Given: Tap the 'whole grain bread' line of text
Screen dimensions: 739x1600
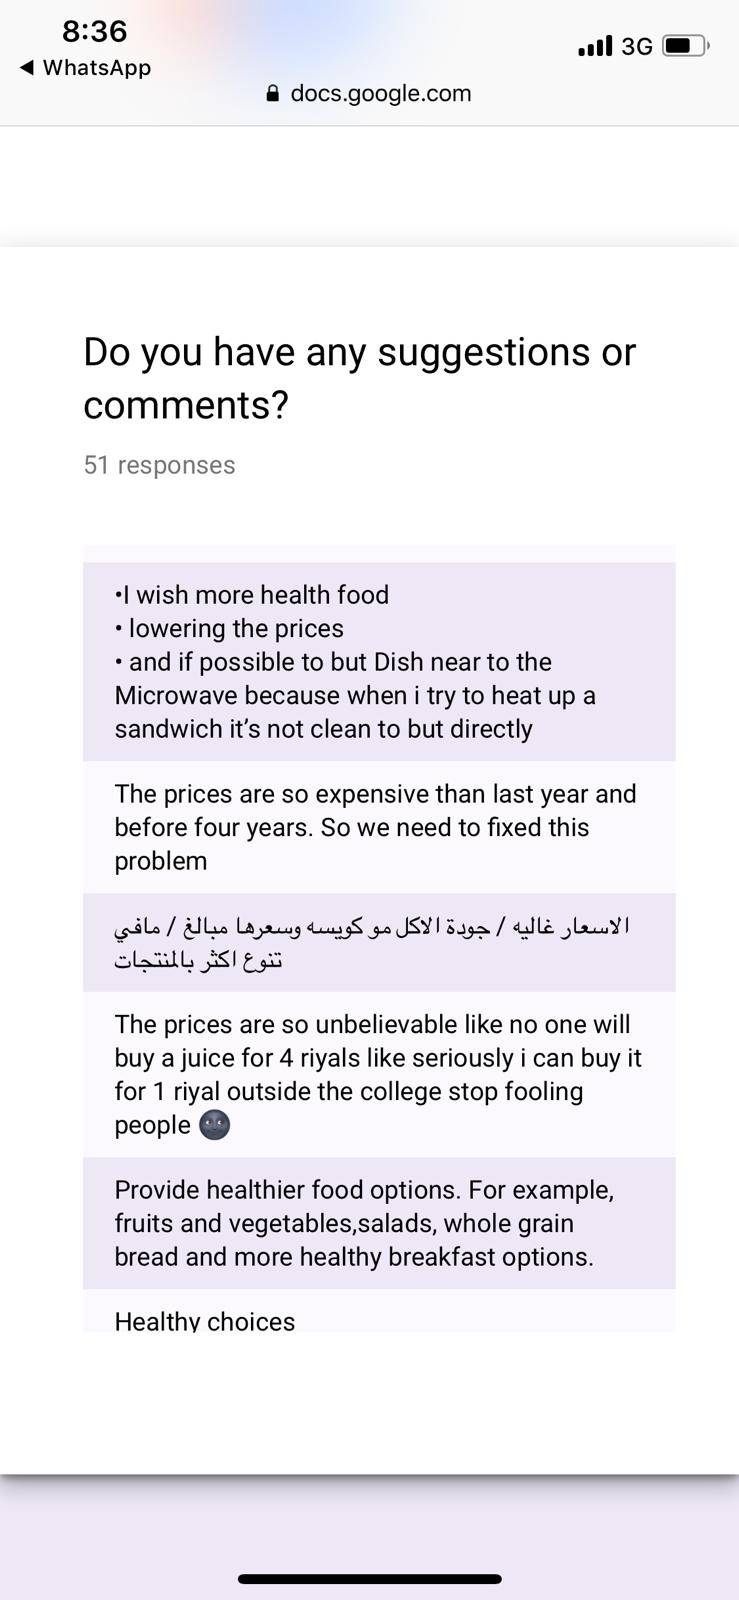Looking at the screenshot, I should (354, 1257).
